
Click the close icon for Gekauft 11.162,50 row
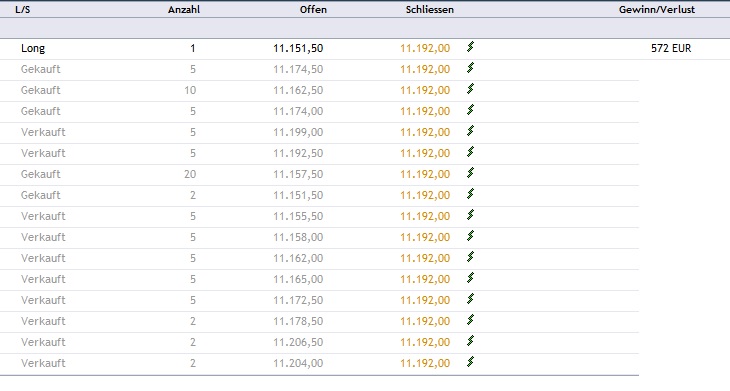point(470,88)
